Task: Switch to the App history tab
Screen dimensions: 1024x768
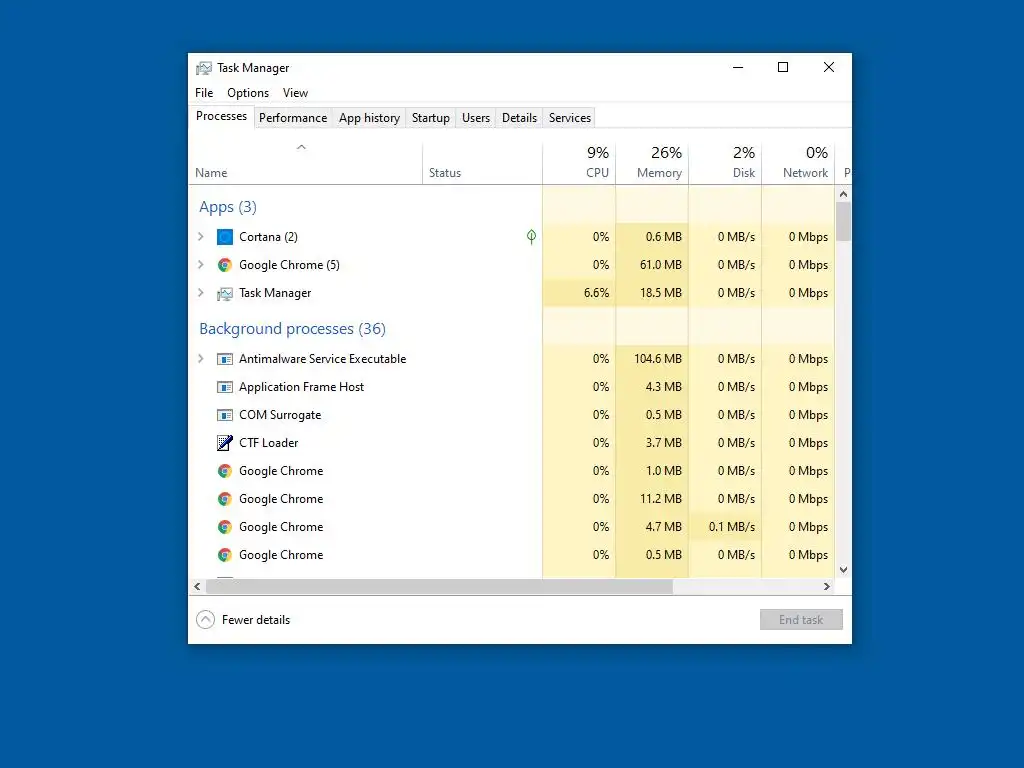Action: (369, 118)
